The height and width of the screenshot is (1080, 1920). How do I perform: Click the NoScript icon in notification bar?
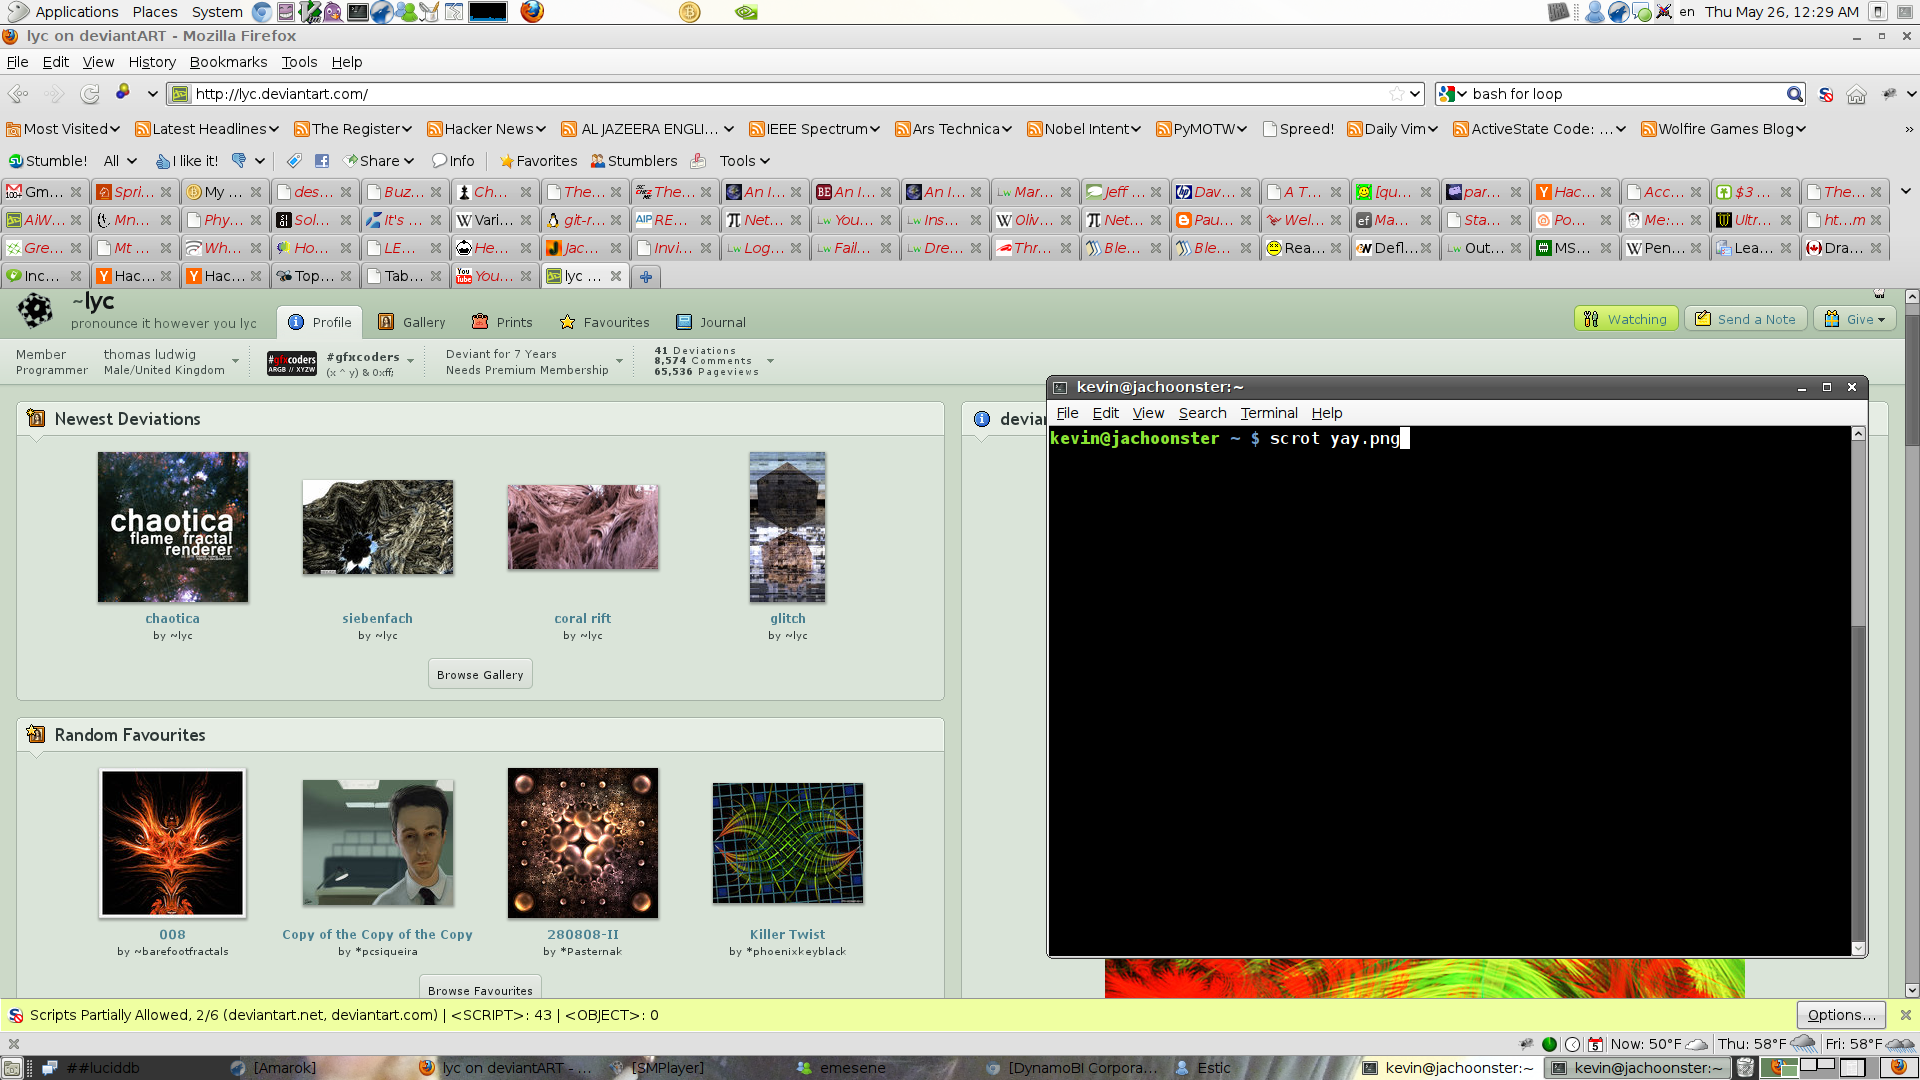[x=16, y=1015]
